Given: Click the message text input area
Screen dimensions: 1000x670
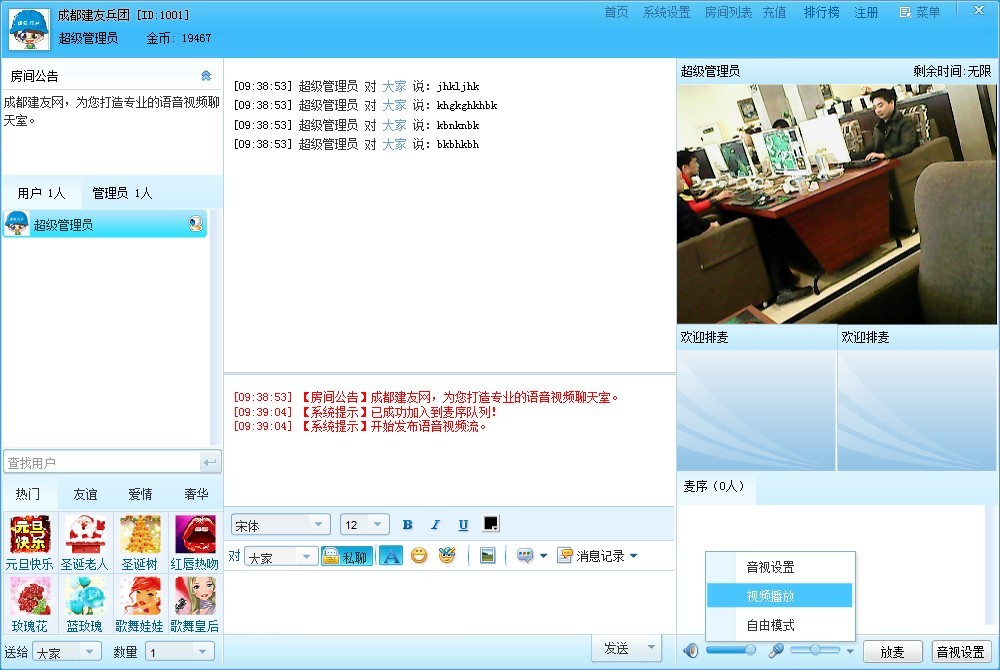Looking at the screenshot, I should coord(449,602).
